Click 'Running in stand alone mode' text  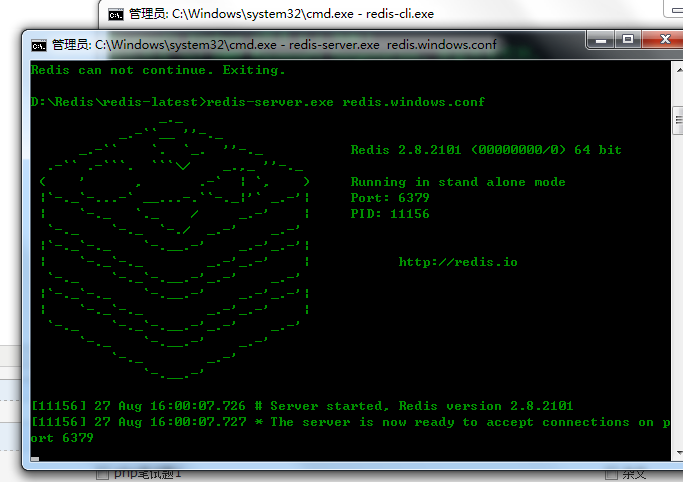(458, 182)
